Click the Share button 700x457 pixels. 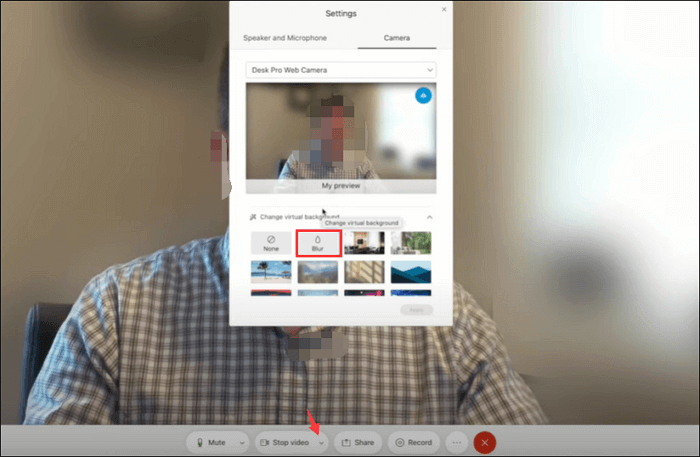(356, 442)
